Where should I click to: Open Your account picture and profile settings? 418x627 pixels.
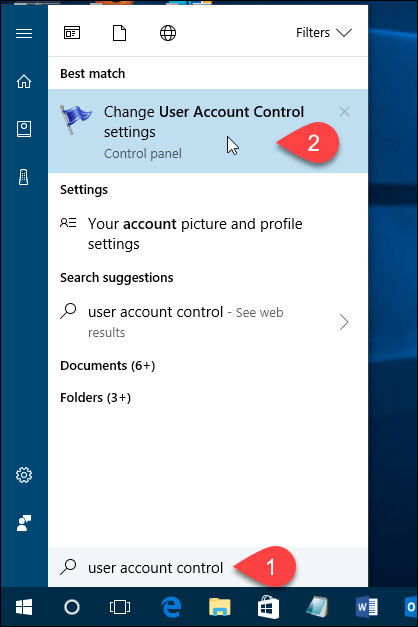click(x=208, y=234)
